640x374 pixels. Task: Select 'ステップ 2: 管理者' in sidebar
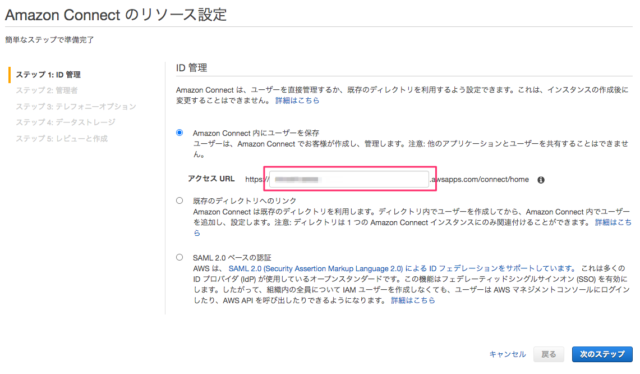click(47, 91)
